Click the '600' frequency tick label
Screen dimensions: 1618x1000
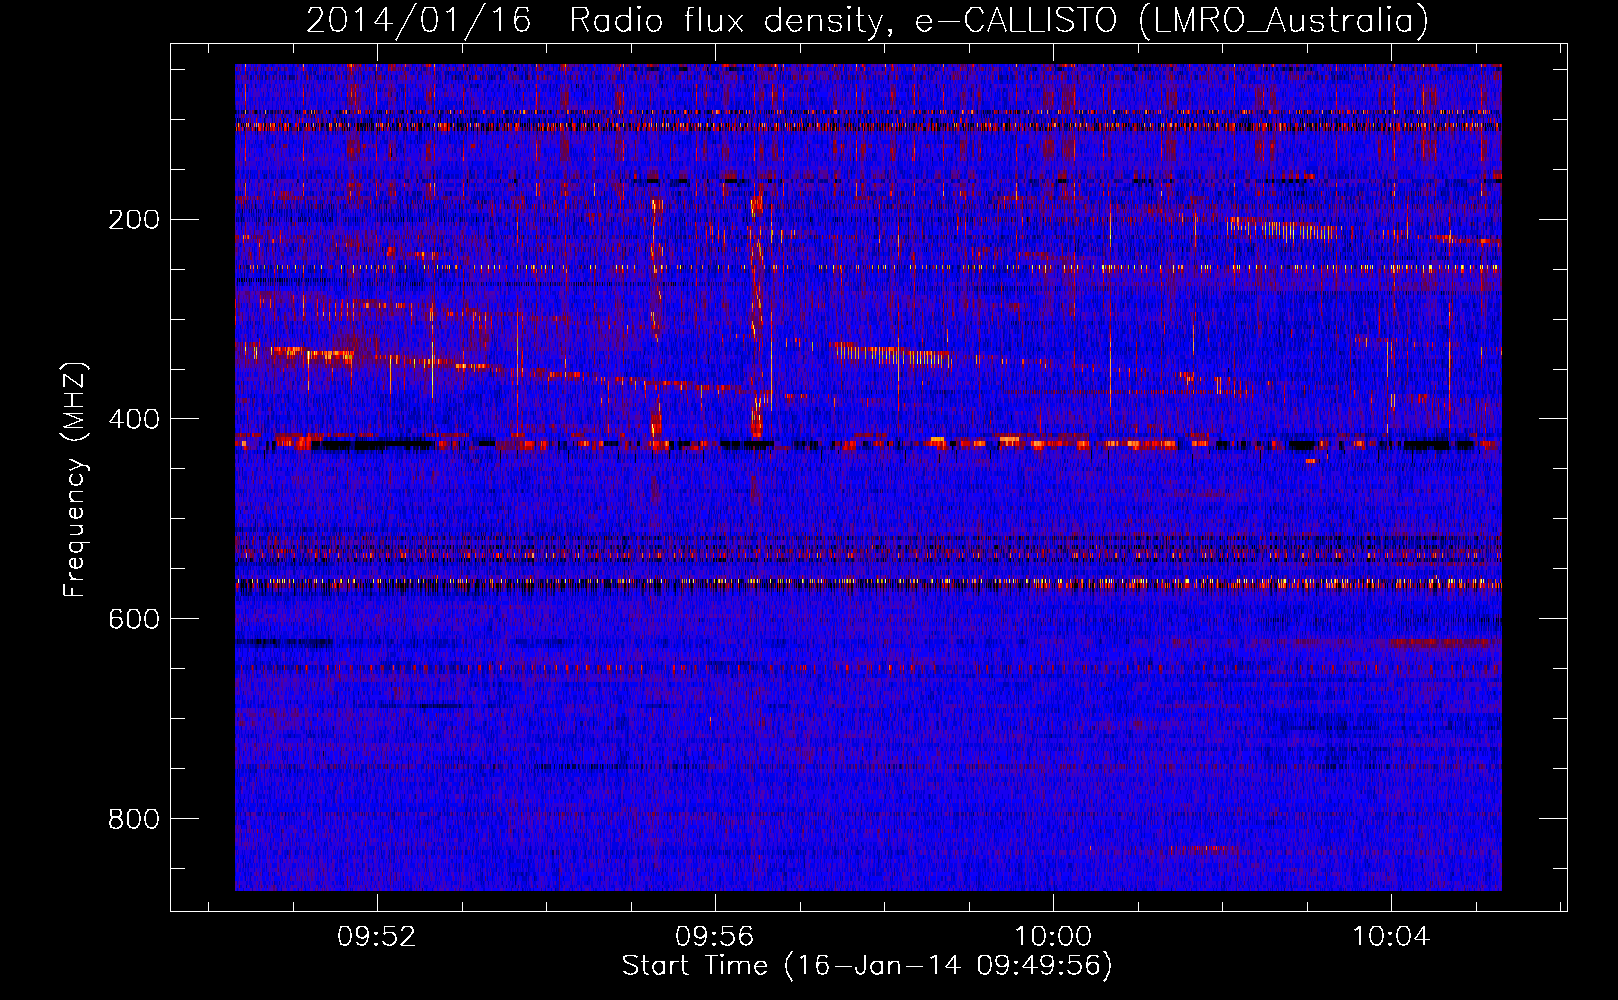[134, 619]
